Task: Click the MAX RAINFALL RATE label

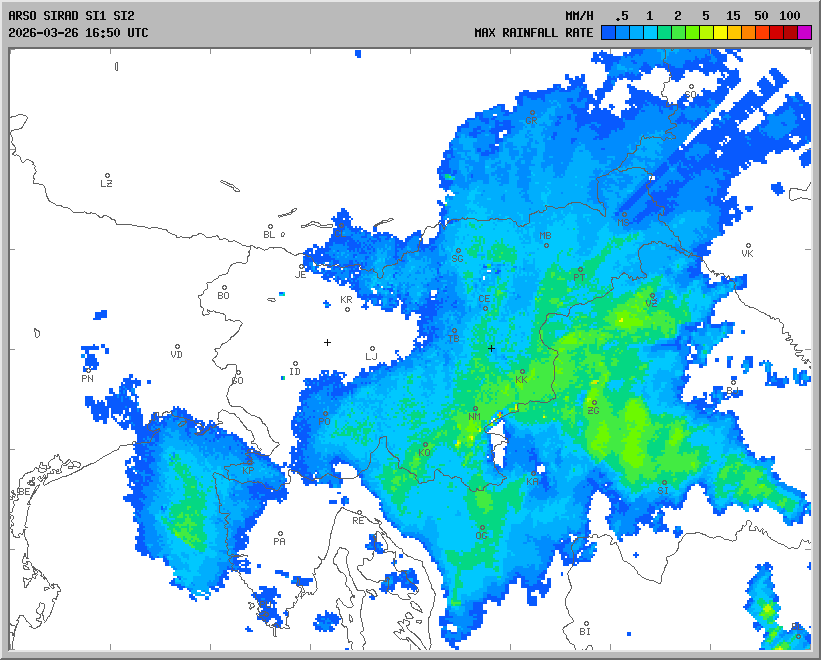Action: coord(533,32)
